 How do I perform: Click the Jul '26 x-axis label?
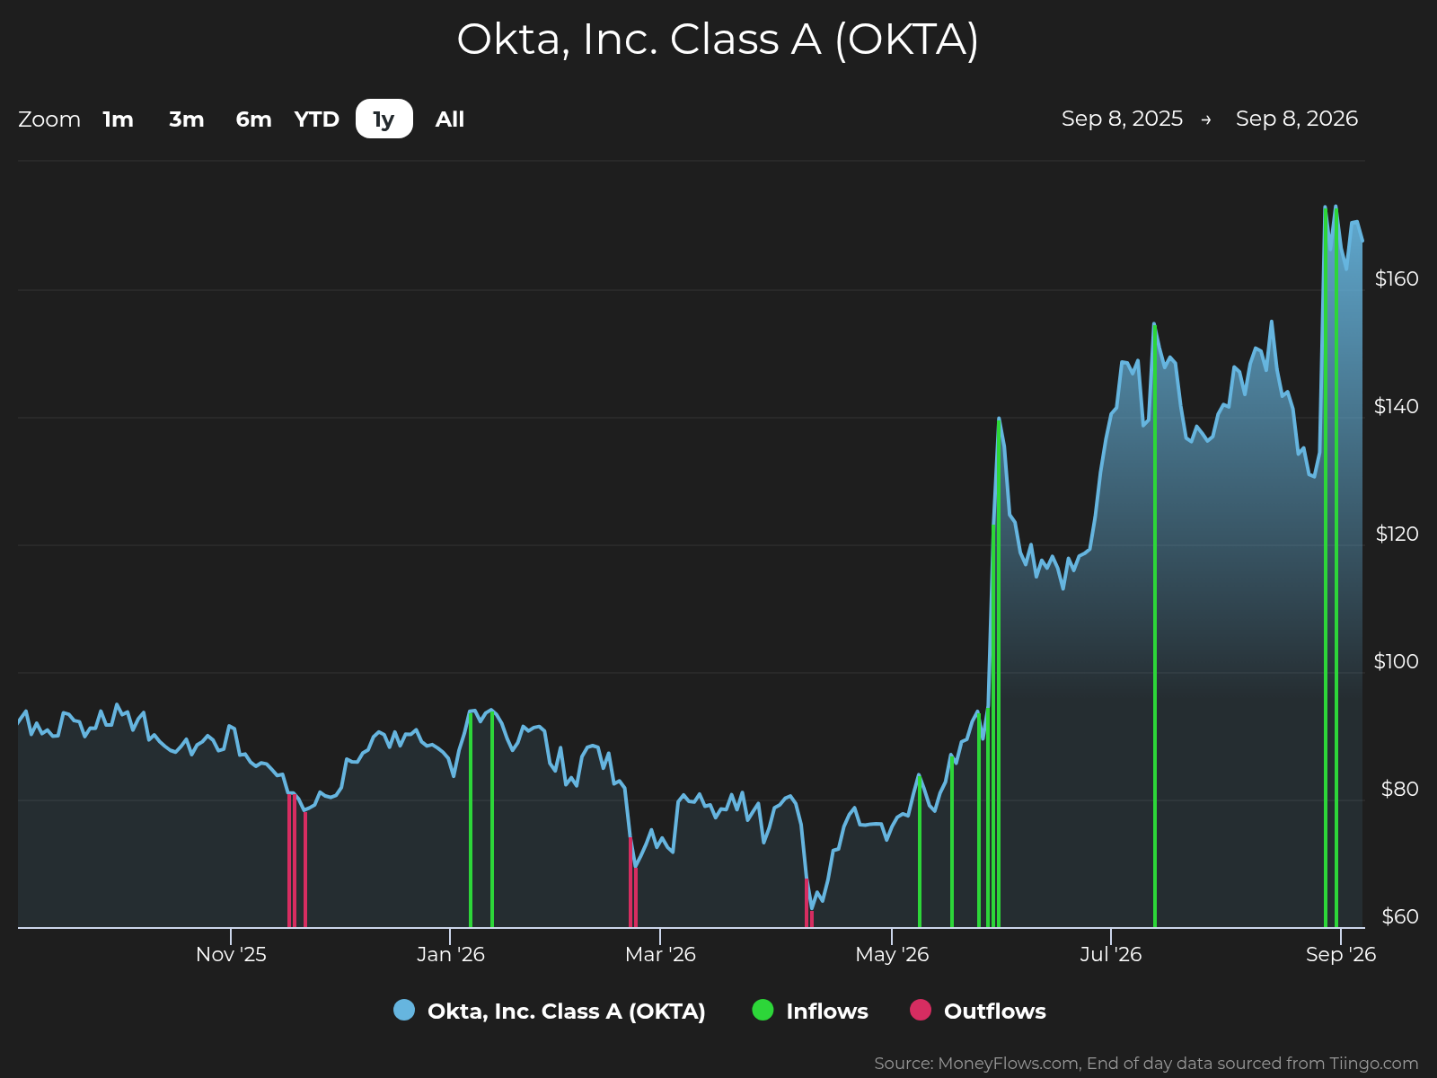1111,954
